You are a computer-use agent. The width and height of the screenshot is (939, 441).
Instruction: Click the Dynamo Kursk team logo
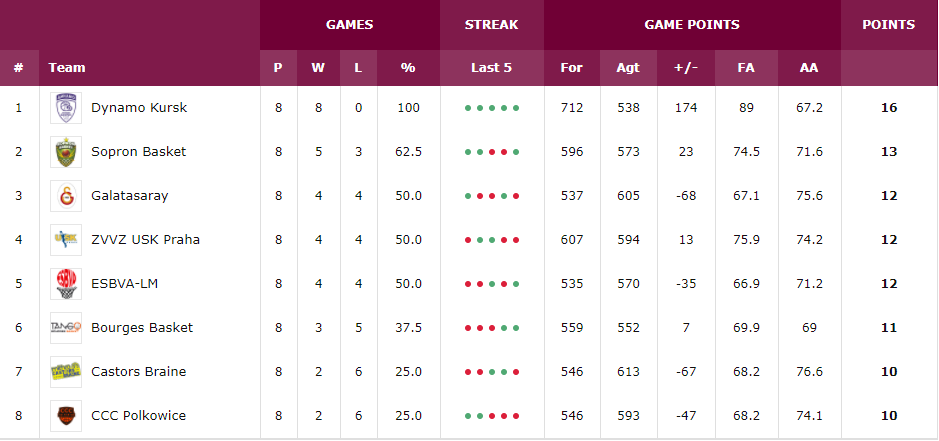pyautogui.click(x=66, y=108)
